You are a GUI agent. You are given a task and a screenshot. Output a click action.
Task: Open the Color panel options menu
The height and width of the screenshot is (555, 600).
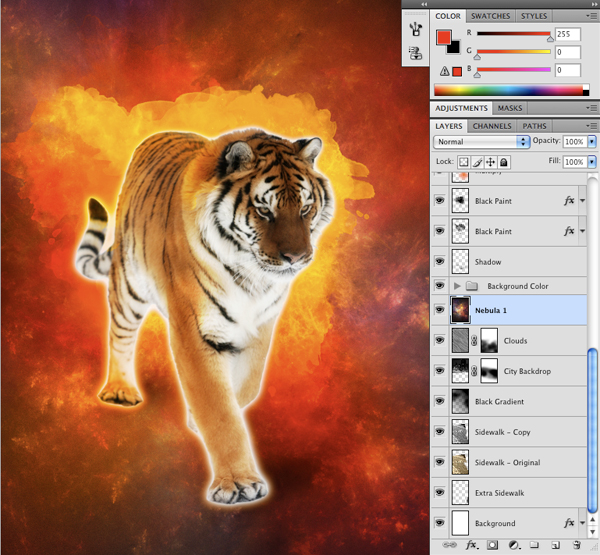[x=591, y=16]
